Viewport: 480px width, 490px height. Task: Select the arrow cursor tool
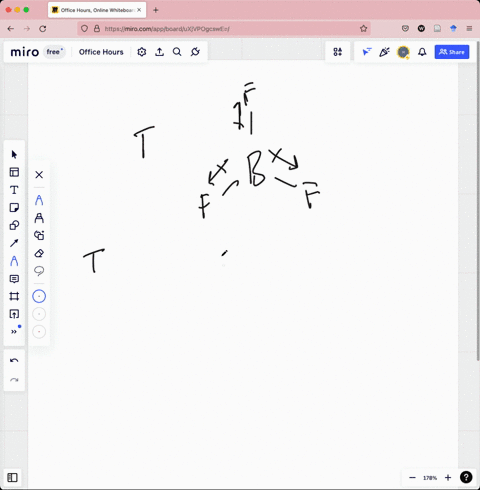click(x=14, y=155)
